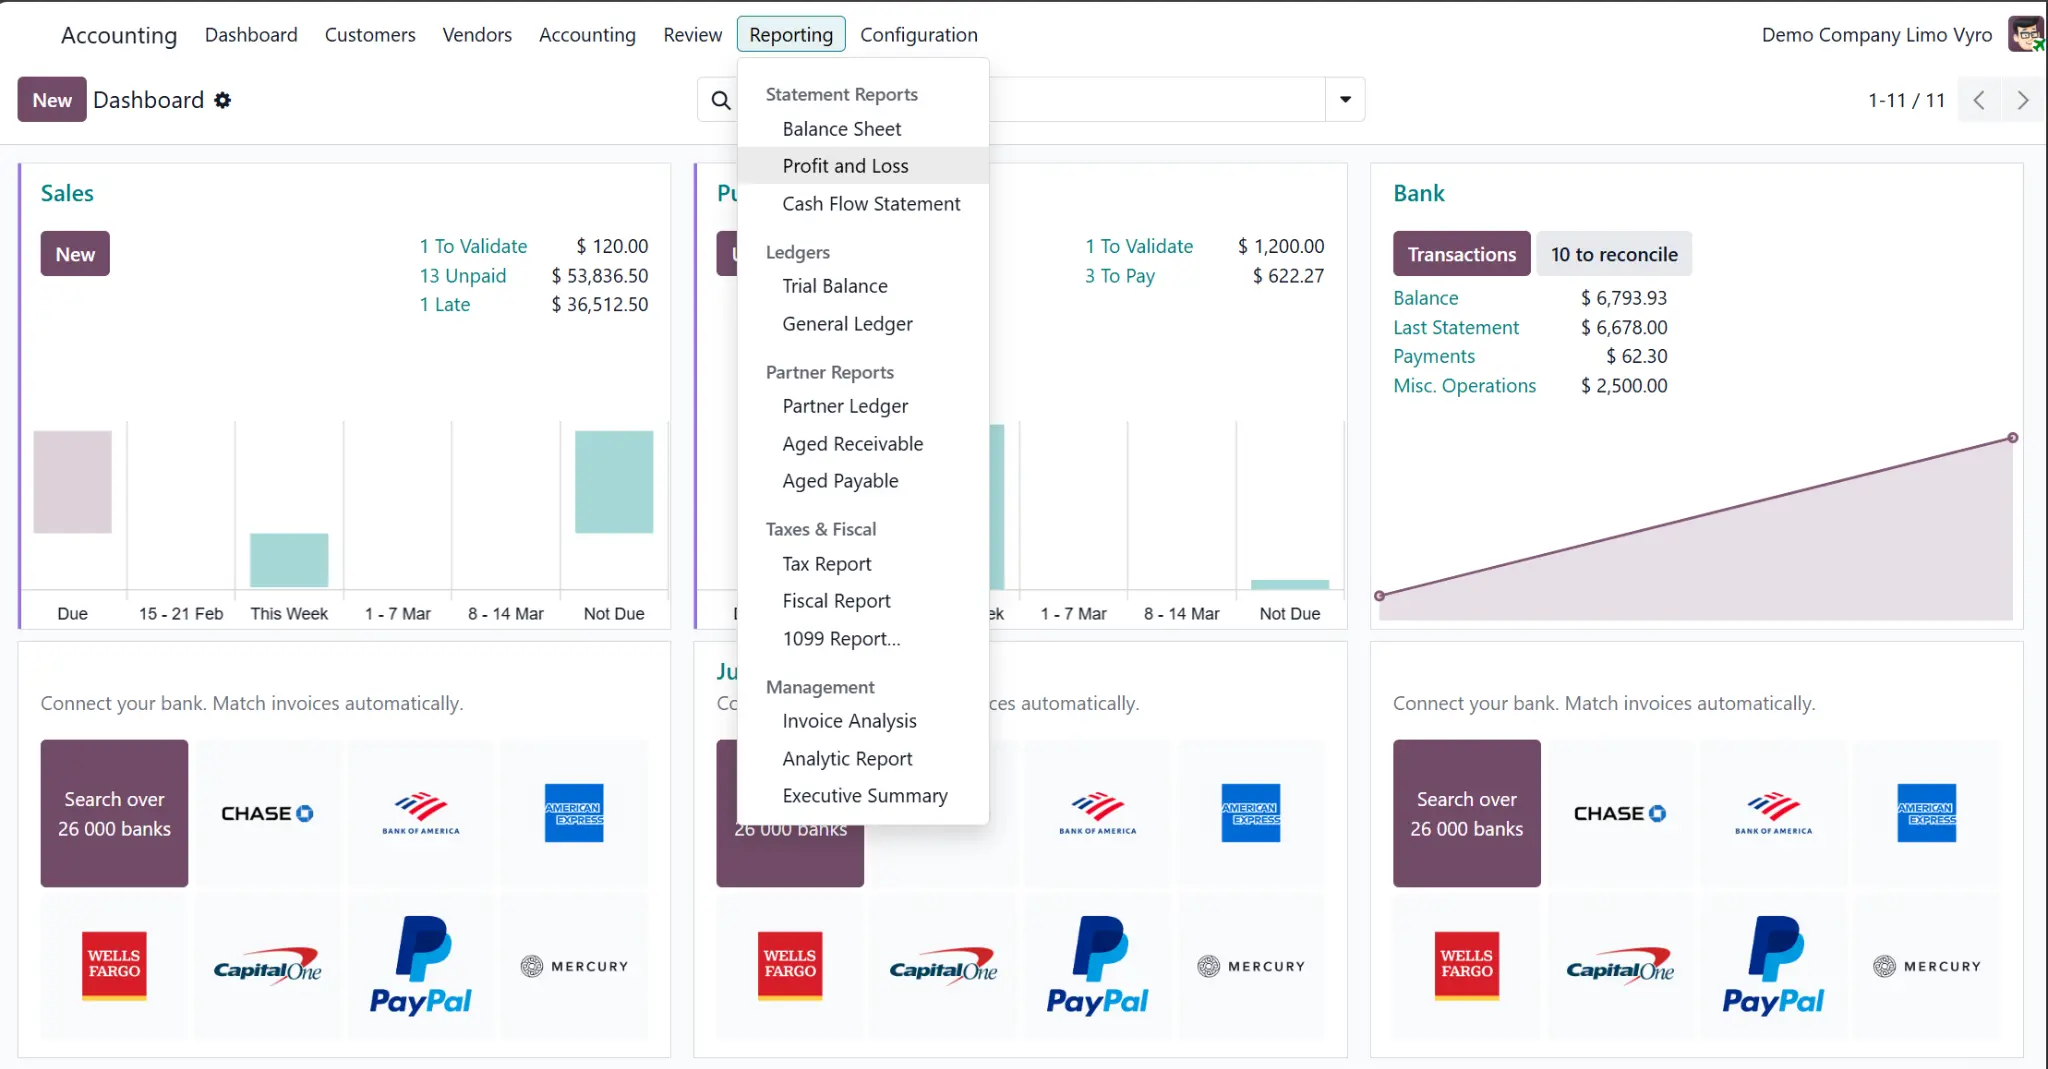Select the Capital One bank logo

point(267,965)
